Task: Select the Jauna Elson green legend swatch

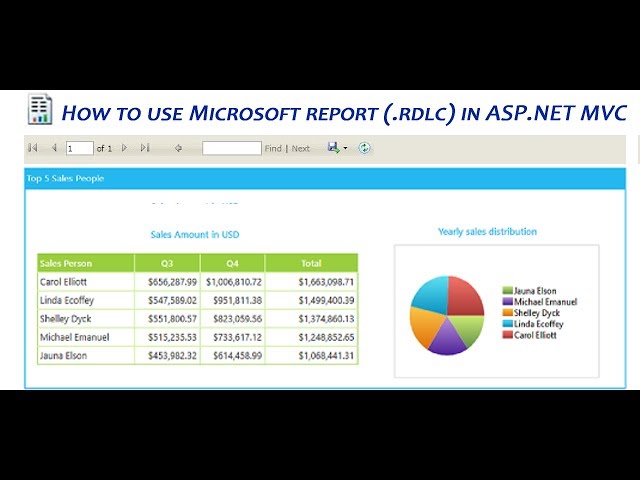Action: click(x=507, y=291)
